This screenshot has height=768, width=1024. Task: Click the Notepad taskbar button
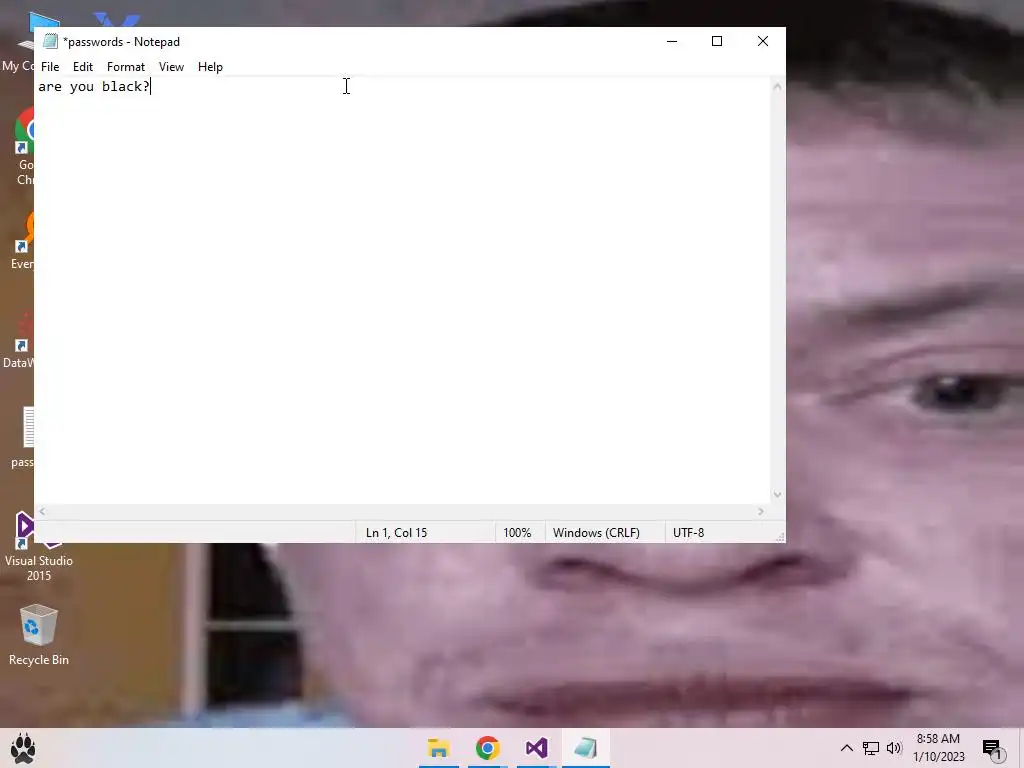[586, 748]
